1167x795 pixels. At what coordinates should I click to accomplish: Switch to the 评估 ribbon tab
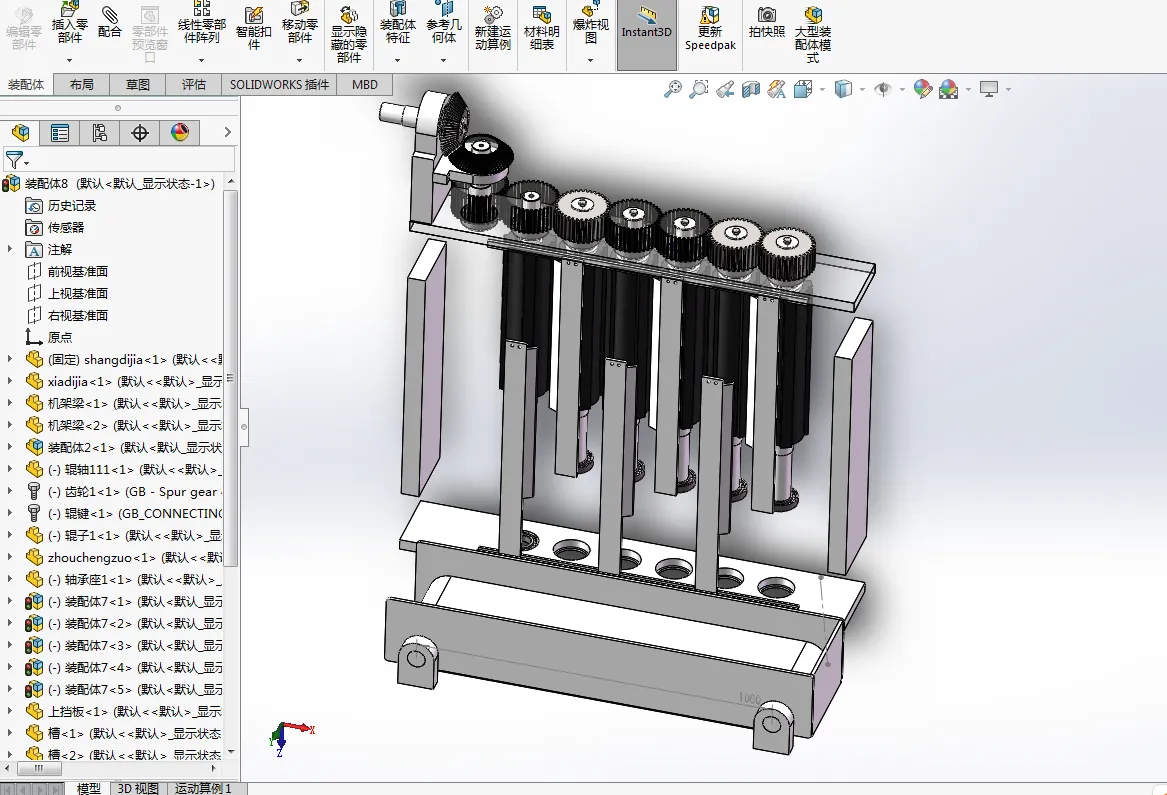pyautogui.click(x=194, y=85)
